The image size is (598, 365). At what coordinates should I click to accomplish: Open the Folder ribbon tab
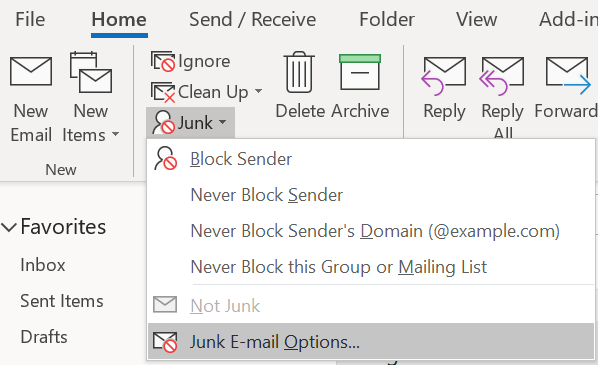(x=387, y=19)
